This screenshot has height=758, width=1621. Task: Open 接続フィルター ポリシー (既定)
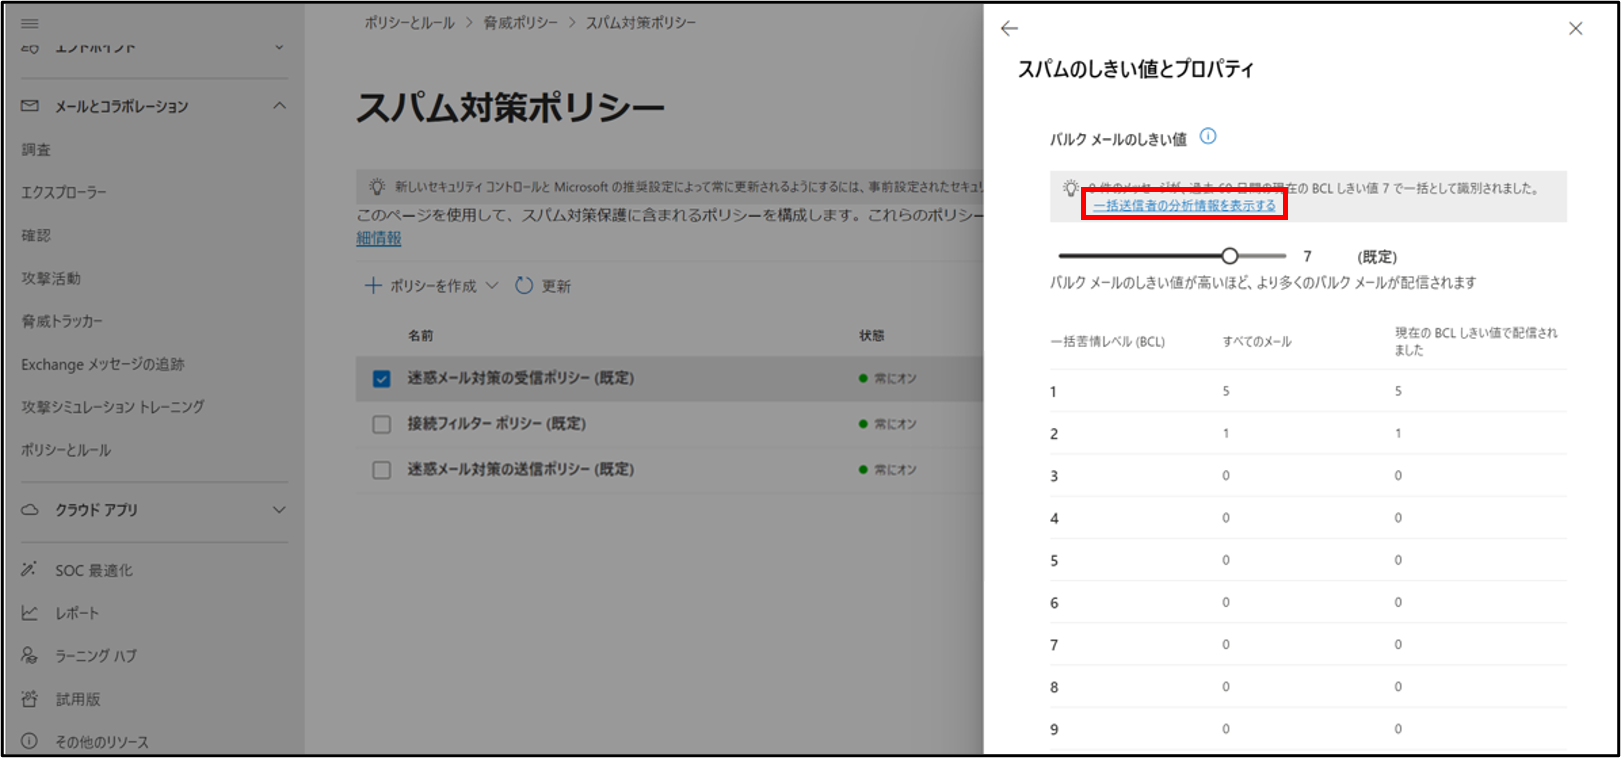coord(497,424)
